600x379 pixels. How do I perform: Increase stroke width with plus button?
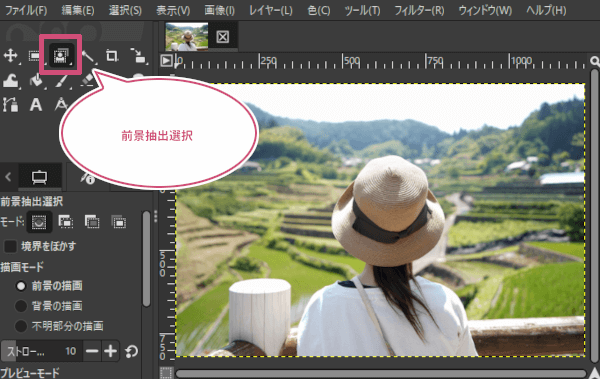click(x=111, y=351)
